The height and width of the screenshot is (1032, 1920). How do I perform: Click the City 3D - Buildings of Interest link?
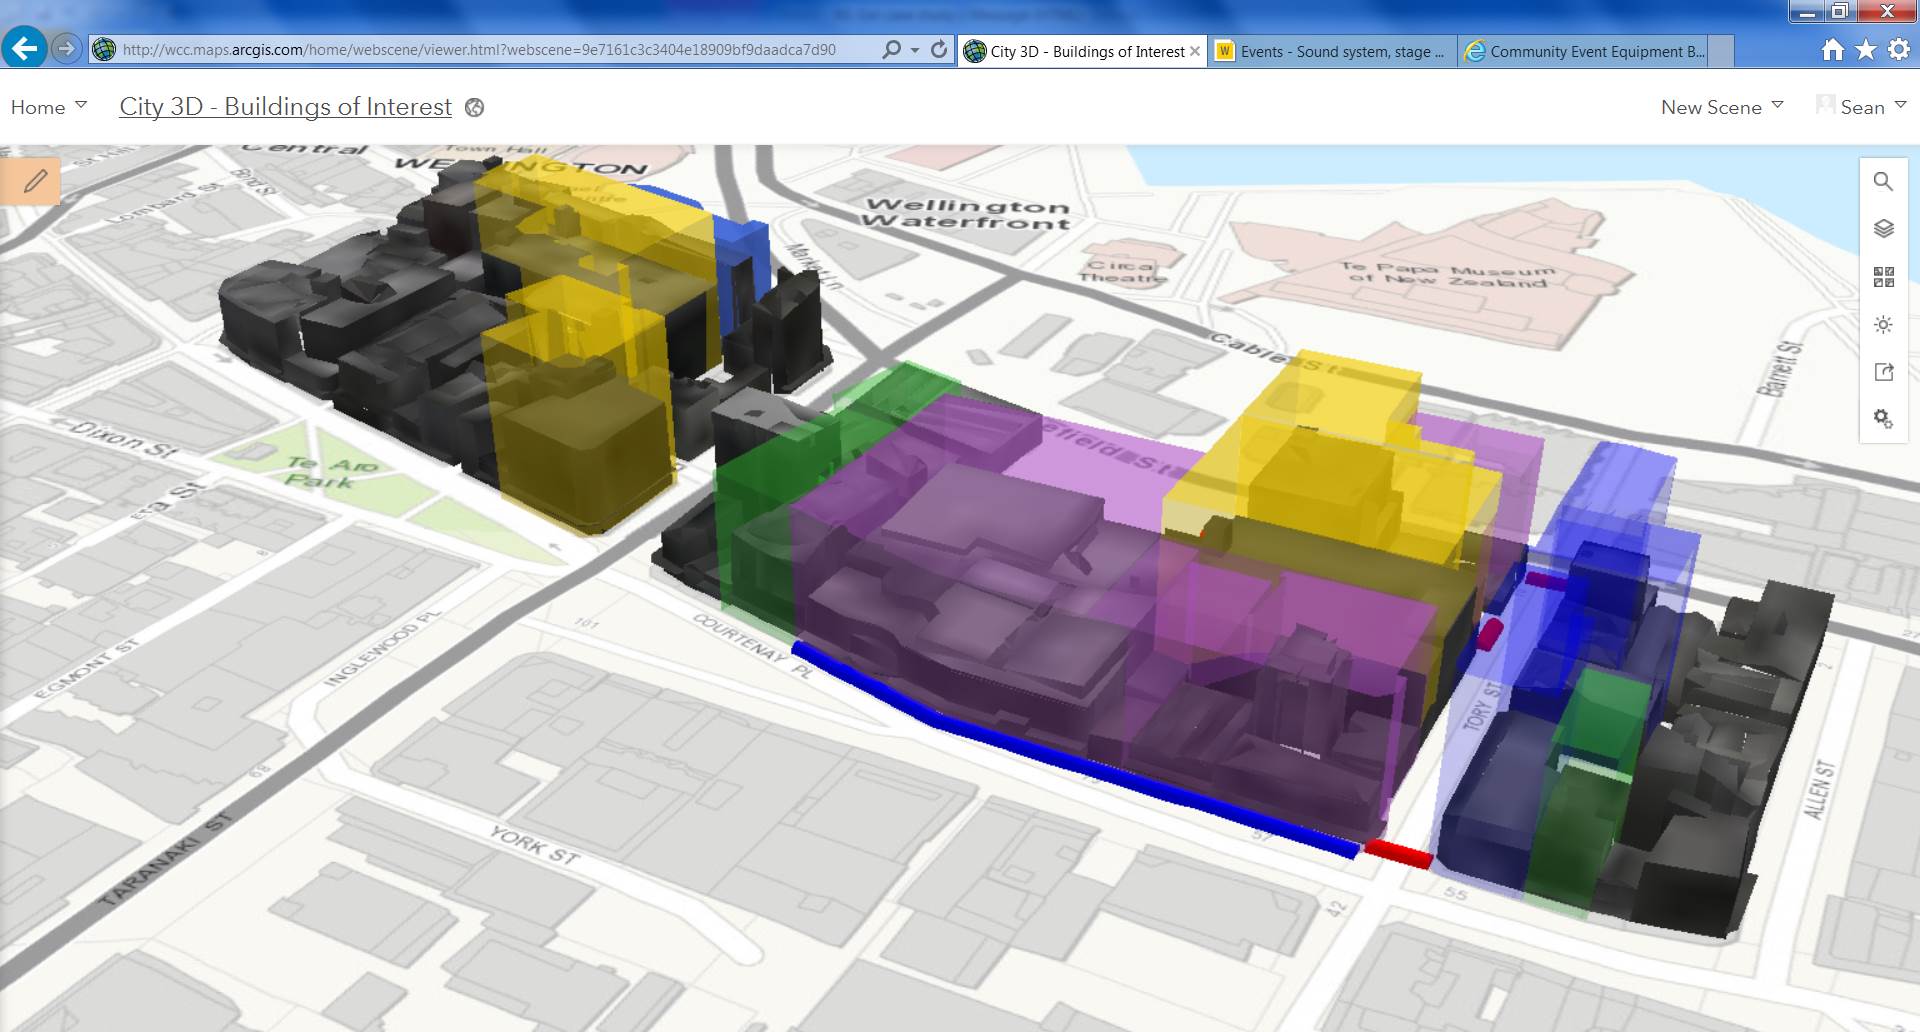[x=285, y=107]
